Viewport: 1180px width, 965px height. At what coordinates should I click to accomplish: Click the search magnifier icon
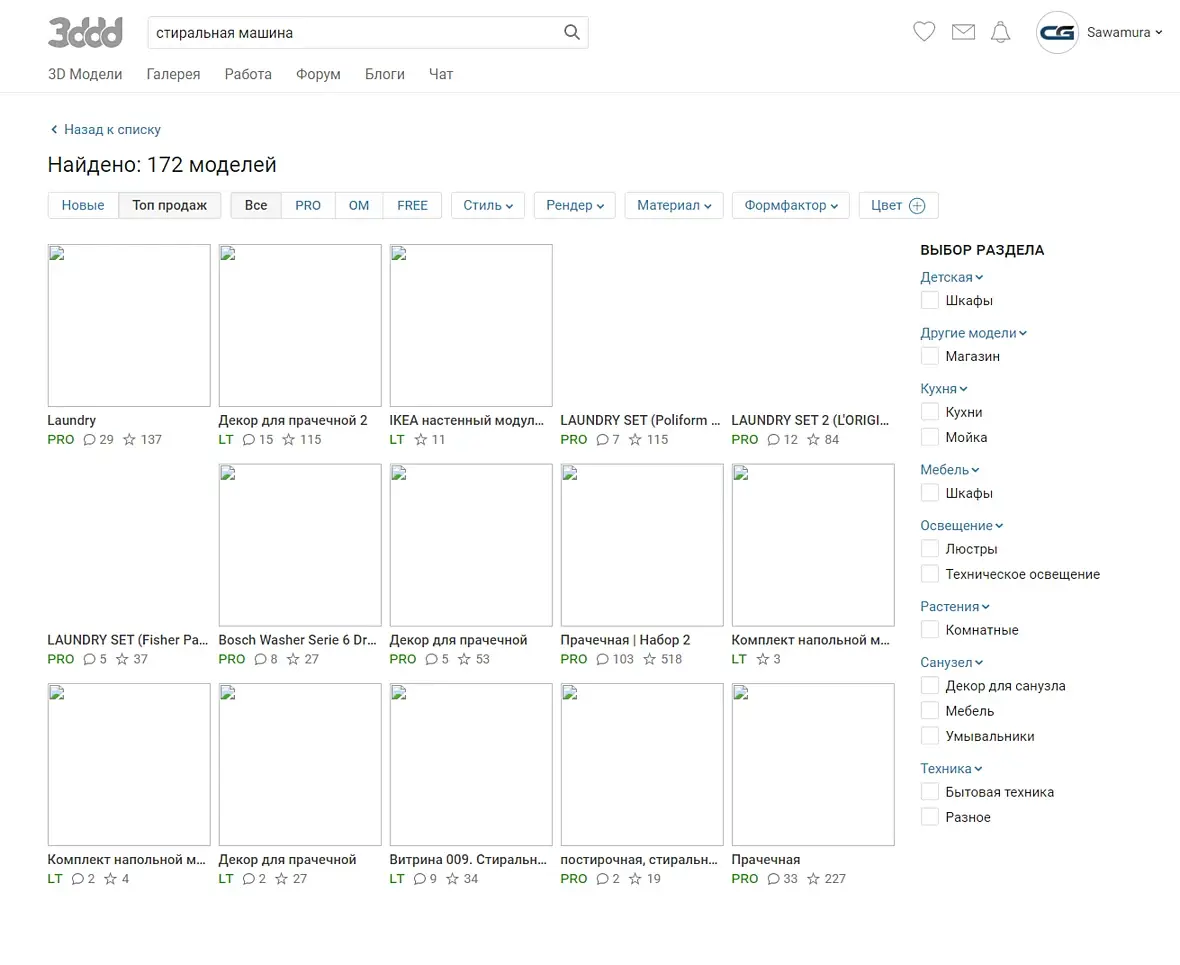tap(572, 32)
